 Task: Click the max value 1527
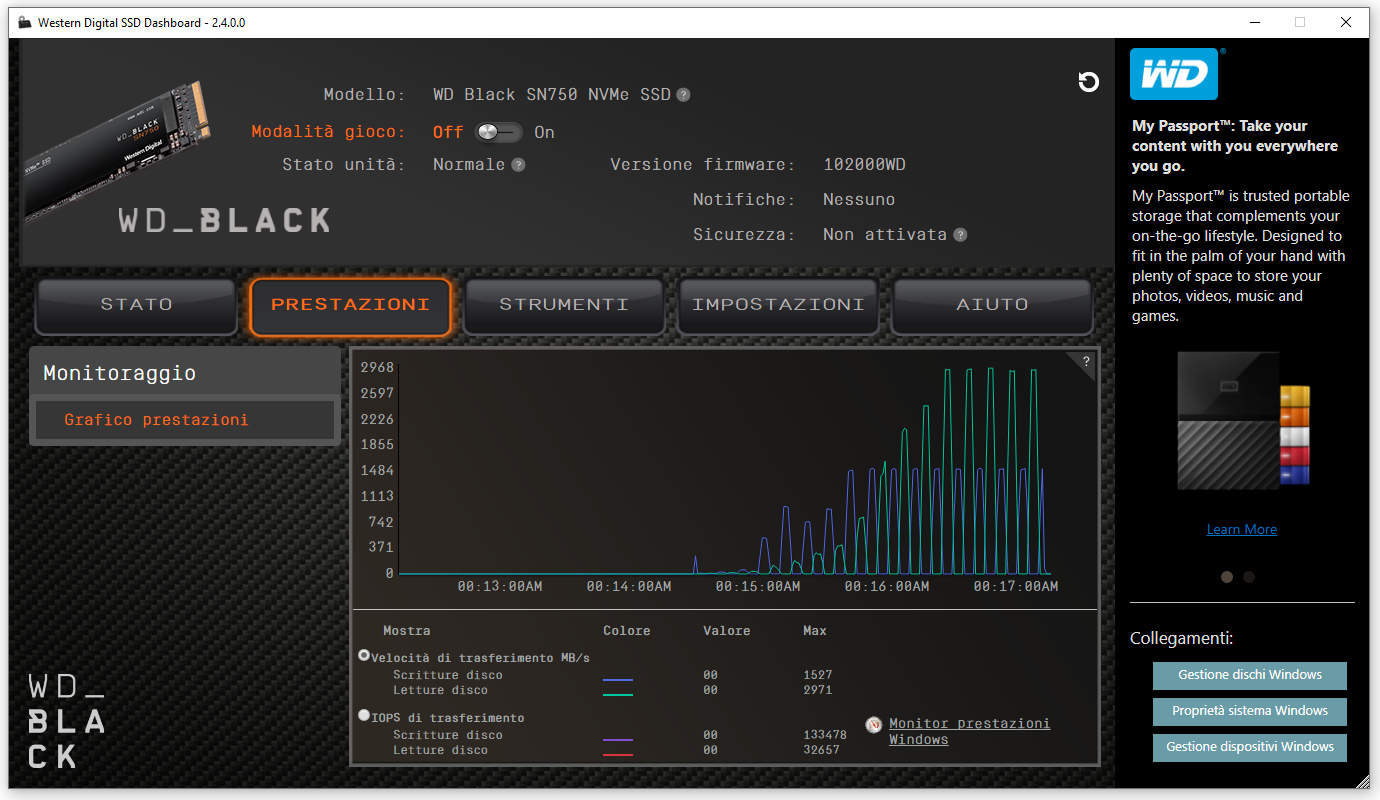click(x=818, y=675)
